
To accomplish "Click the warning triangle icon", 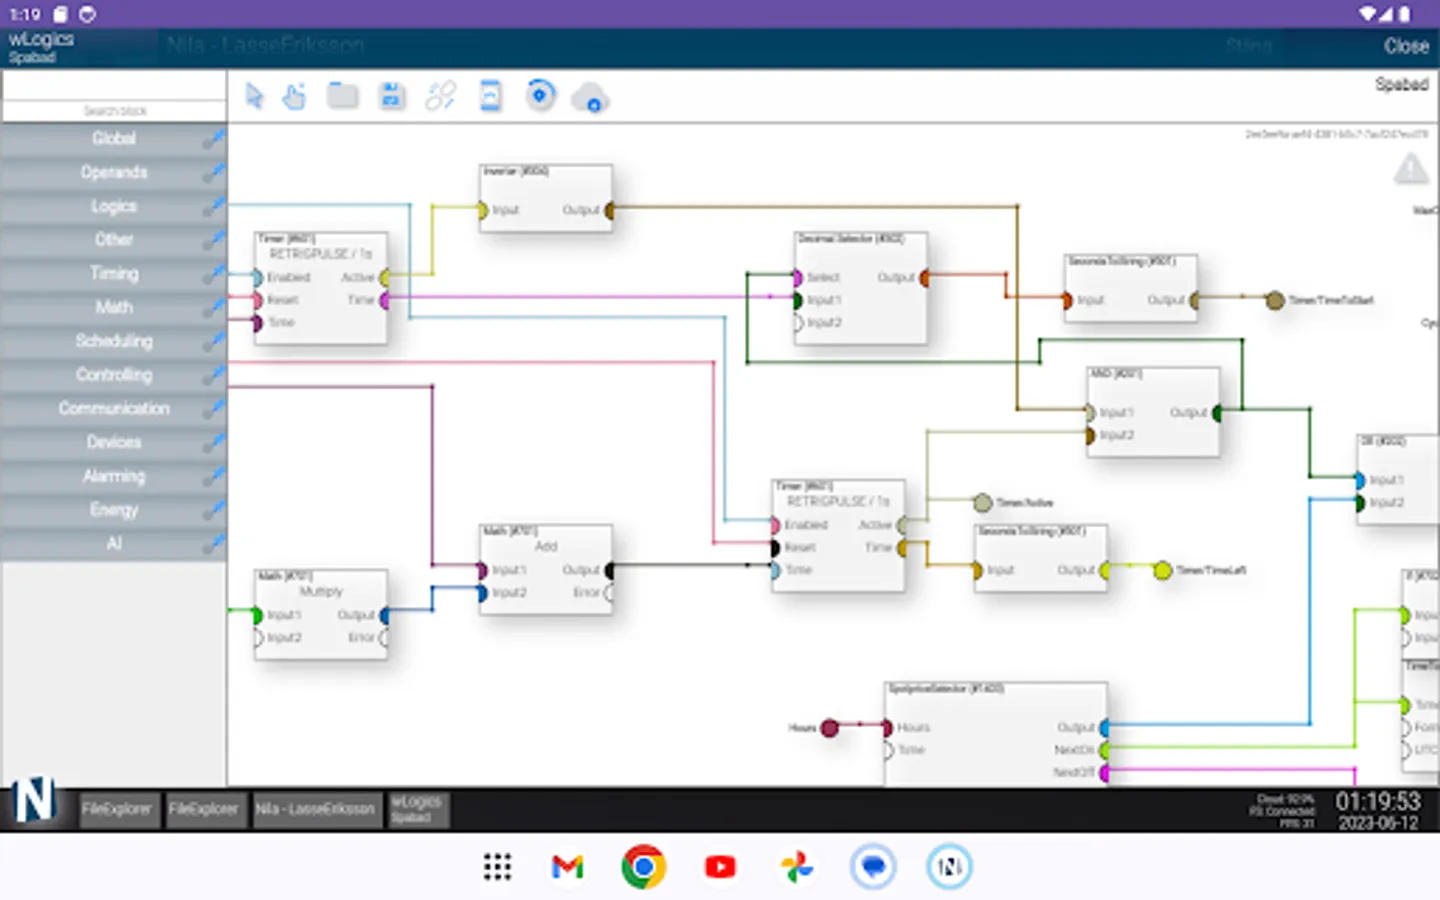I will (1411, 169).
